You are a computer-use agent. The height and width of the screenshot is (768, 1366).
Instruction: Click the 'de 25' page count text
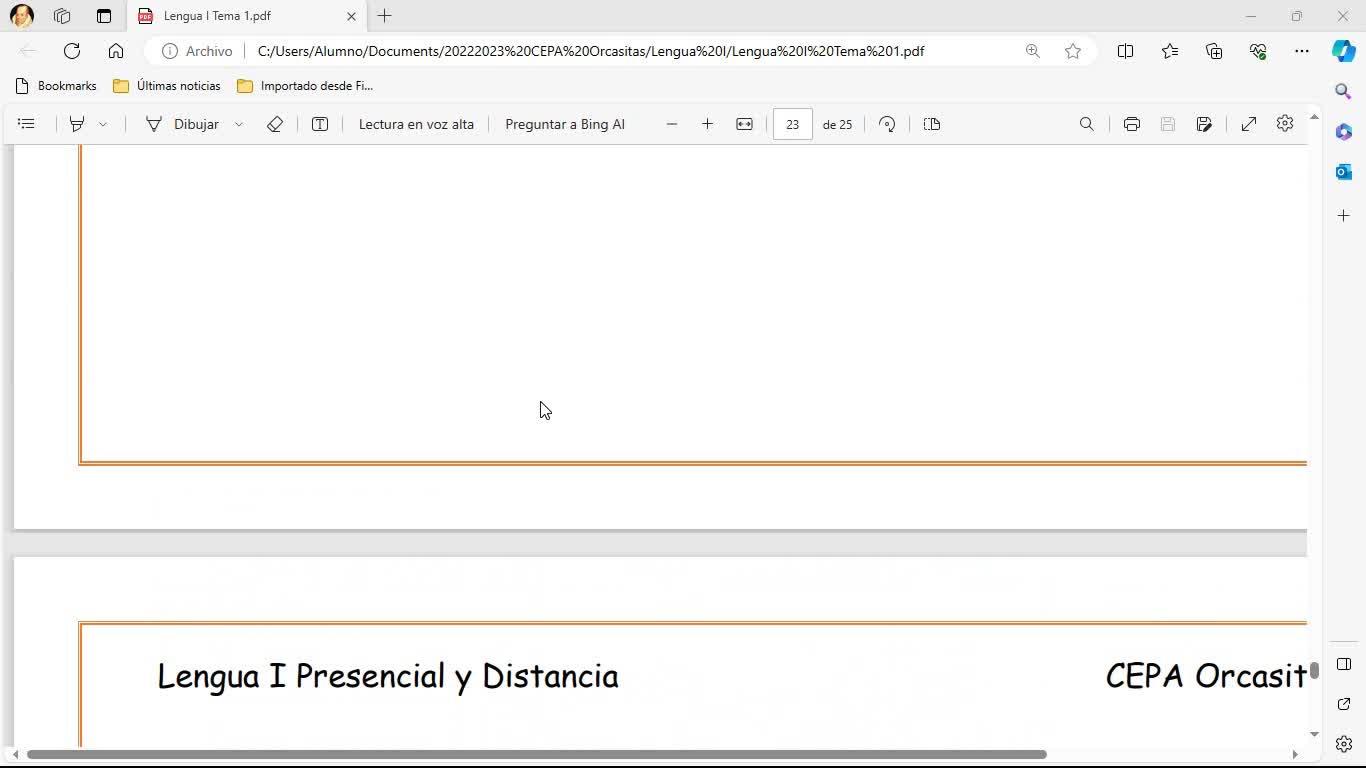click(837, 124)
